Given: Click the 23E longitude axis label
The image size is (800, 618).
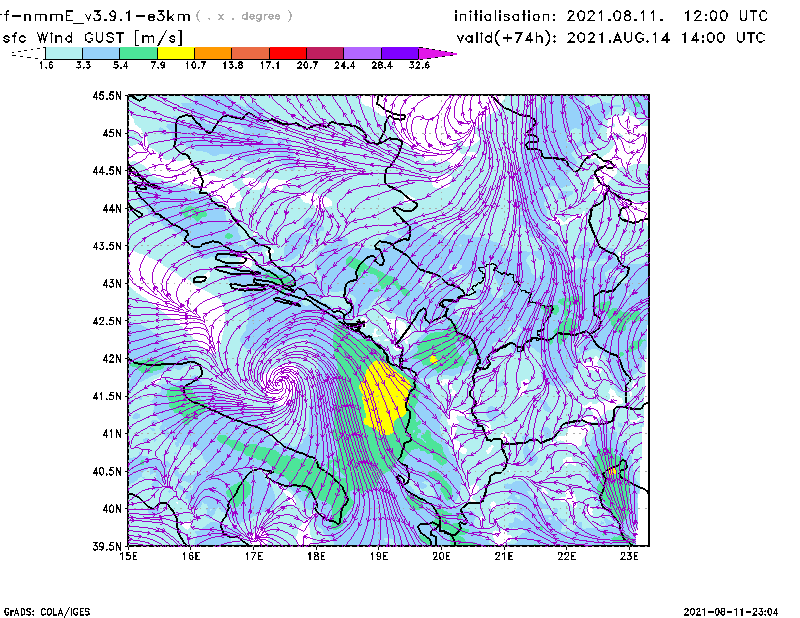Looking at the screenshot, I should 628,556.
